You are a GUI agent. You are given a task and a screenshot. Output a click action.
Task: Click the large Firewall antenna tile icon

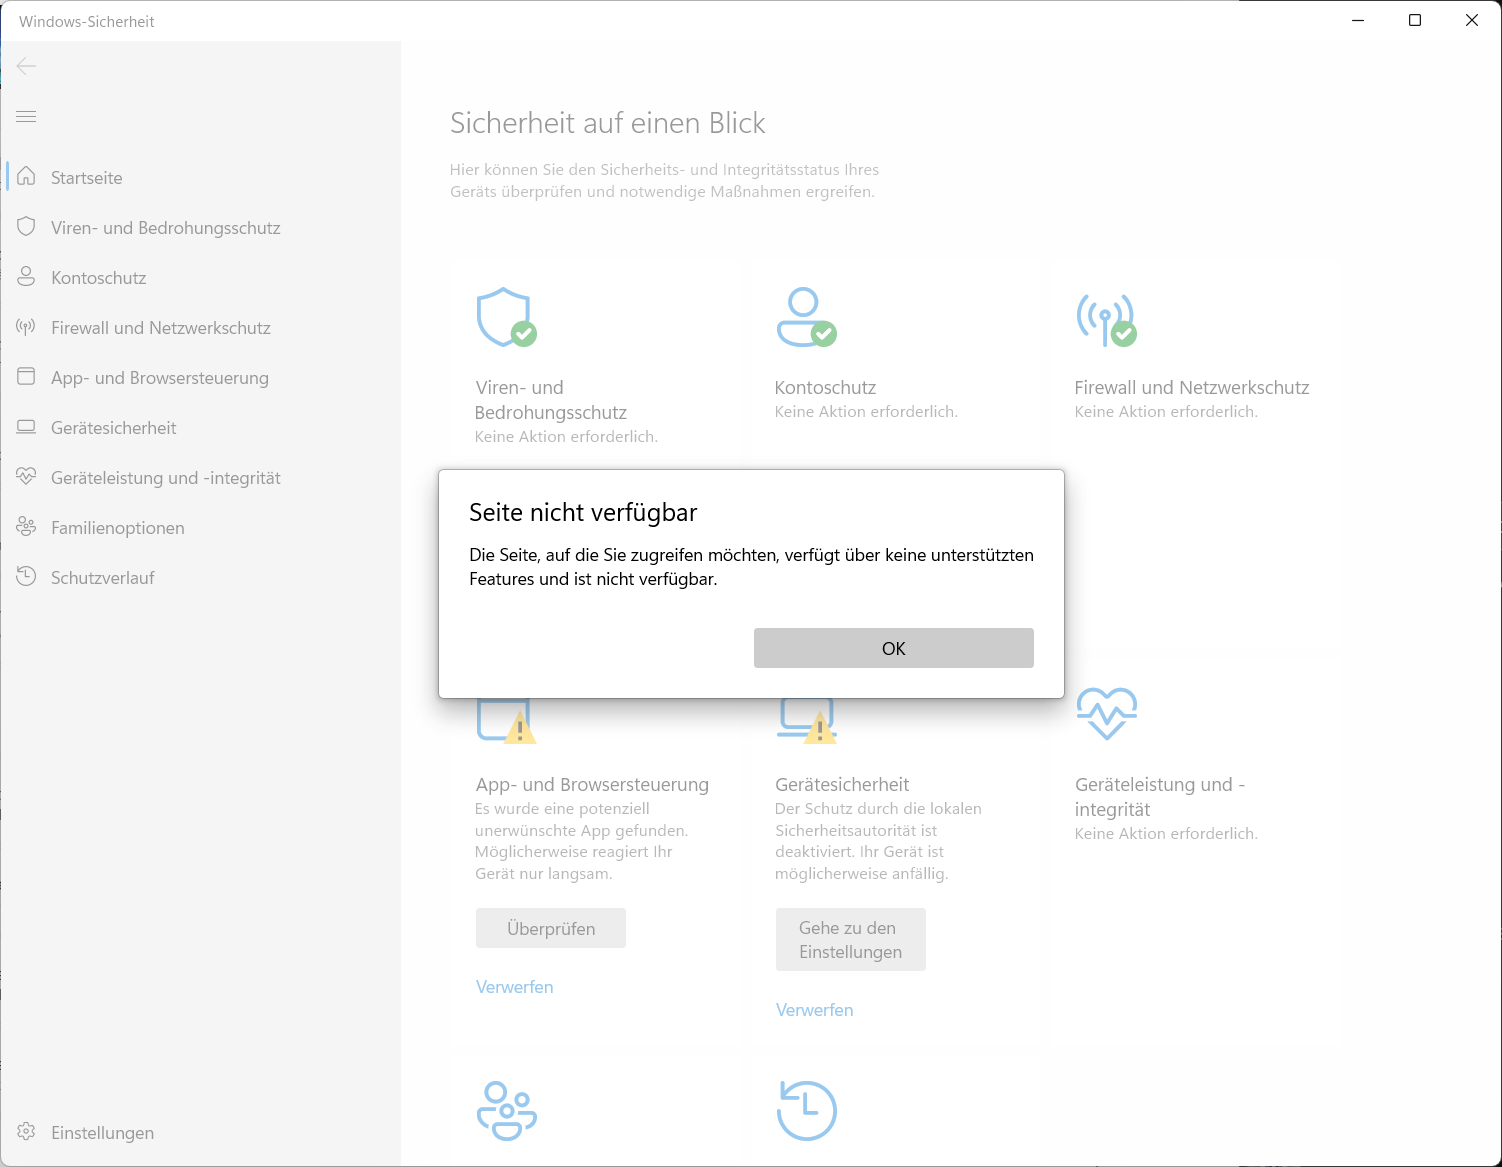coord(1106,320)
